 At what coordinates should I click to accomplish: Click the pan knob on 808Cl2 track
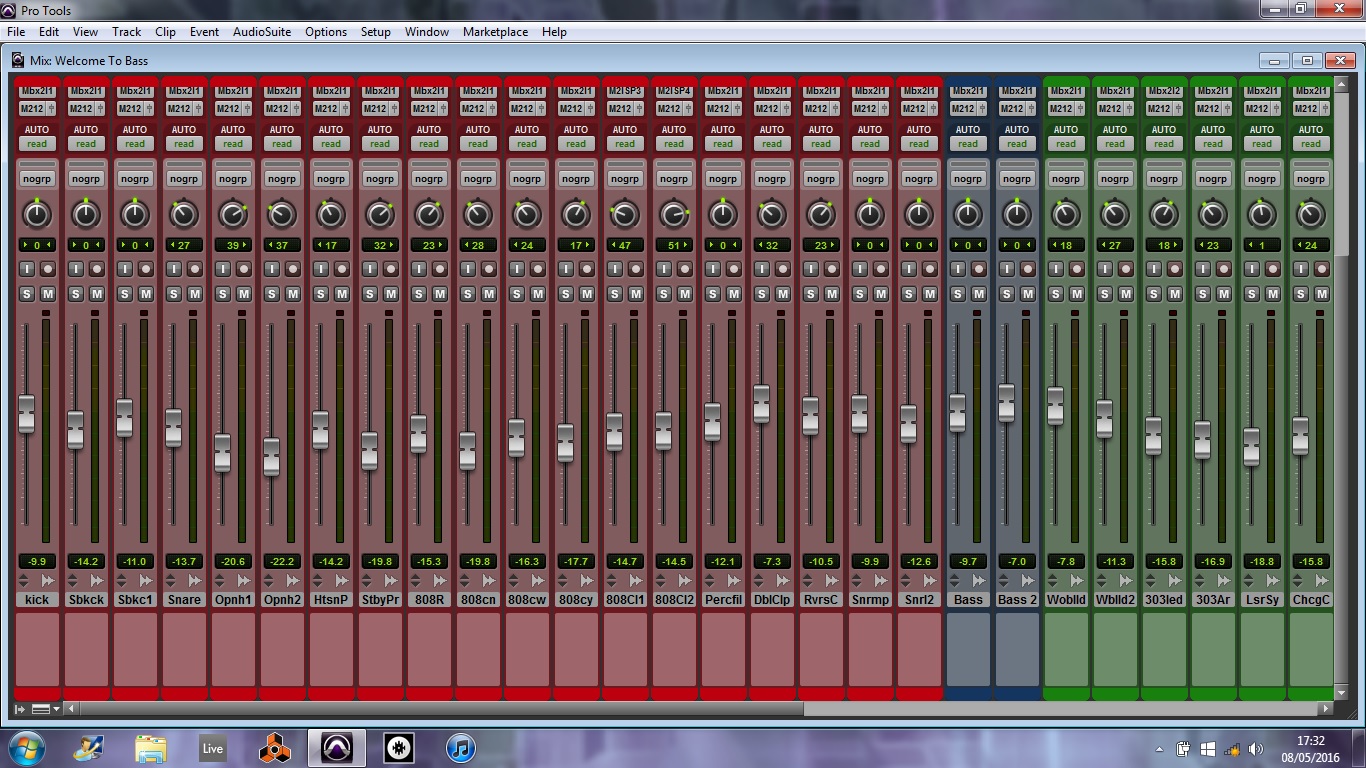click(674, 214)
